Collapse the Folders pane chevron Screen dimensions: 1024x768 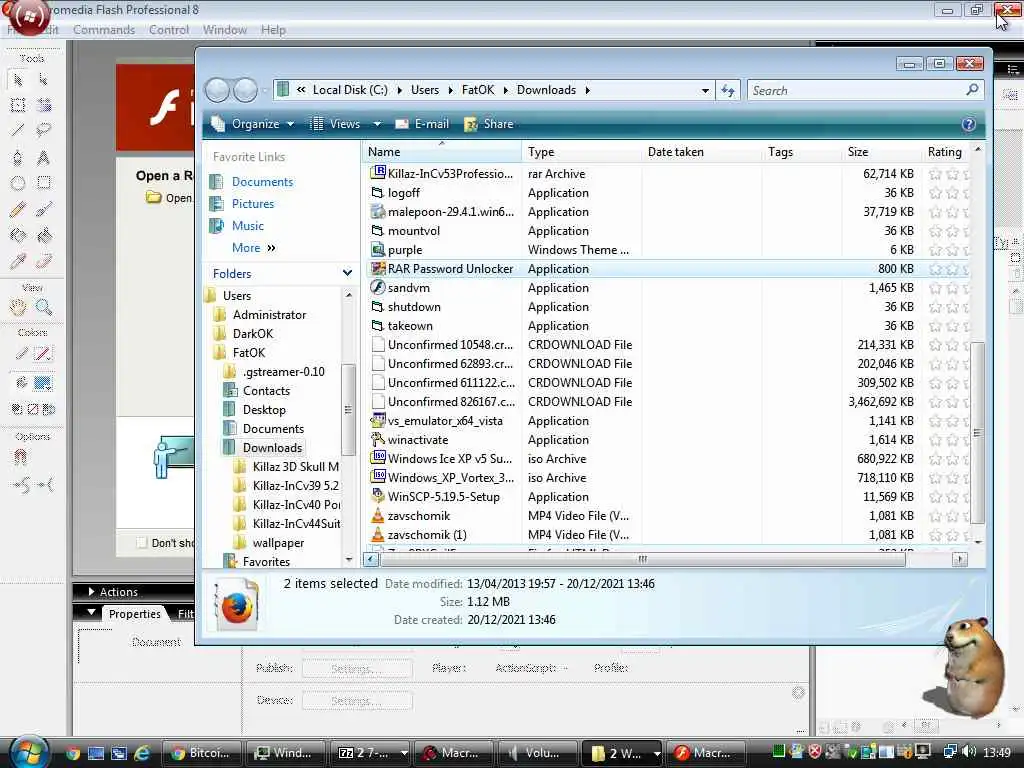tap(347, 273)
